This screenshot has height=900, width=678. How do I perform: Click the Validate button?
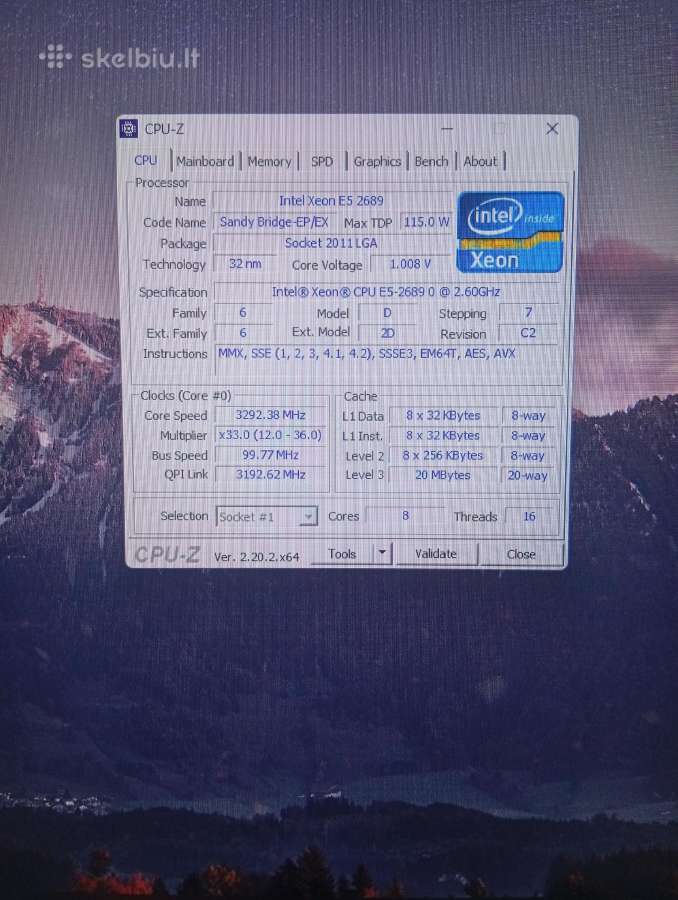436,554
